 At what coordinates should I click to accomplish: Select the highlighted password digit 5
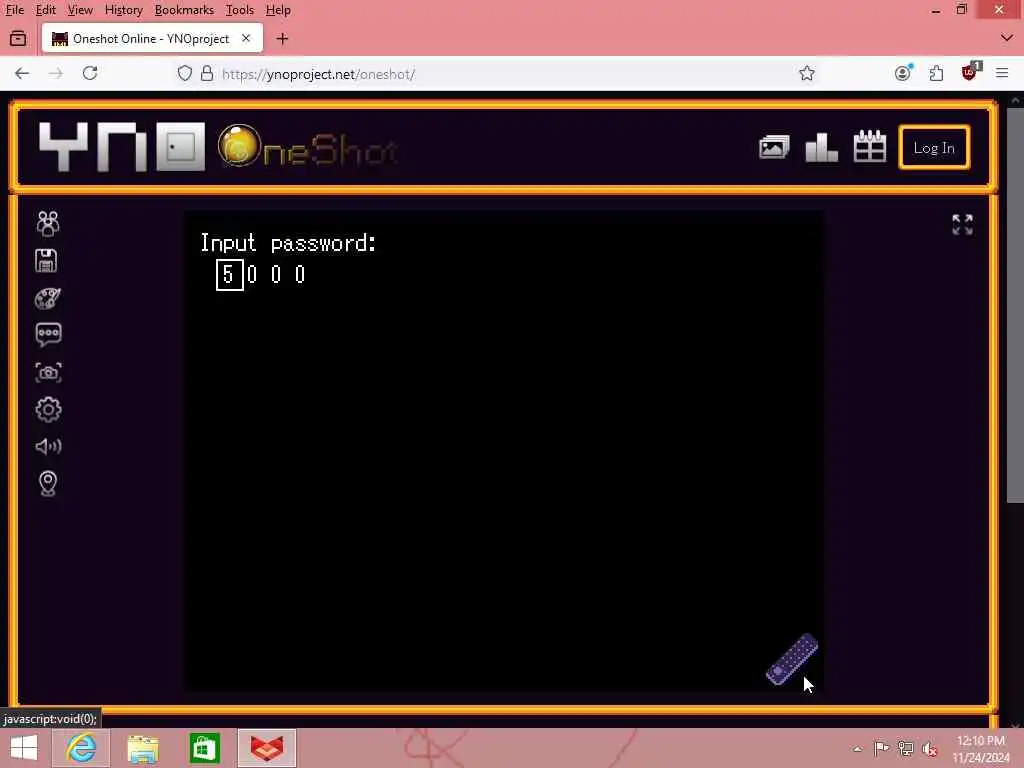[x=229, y=275]
